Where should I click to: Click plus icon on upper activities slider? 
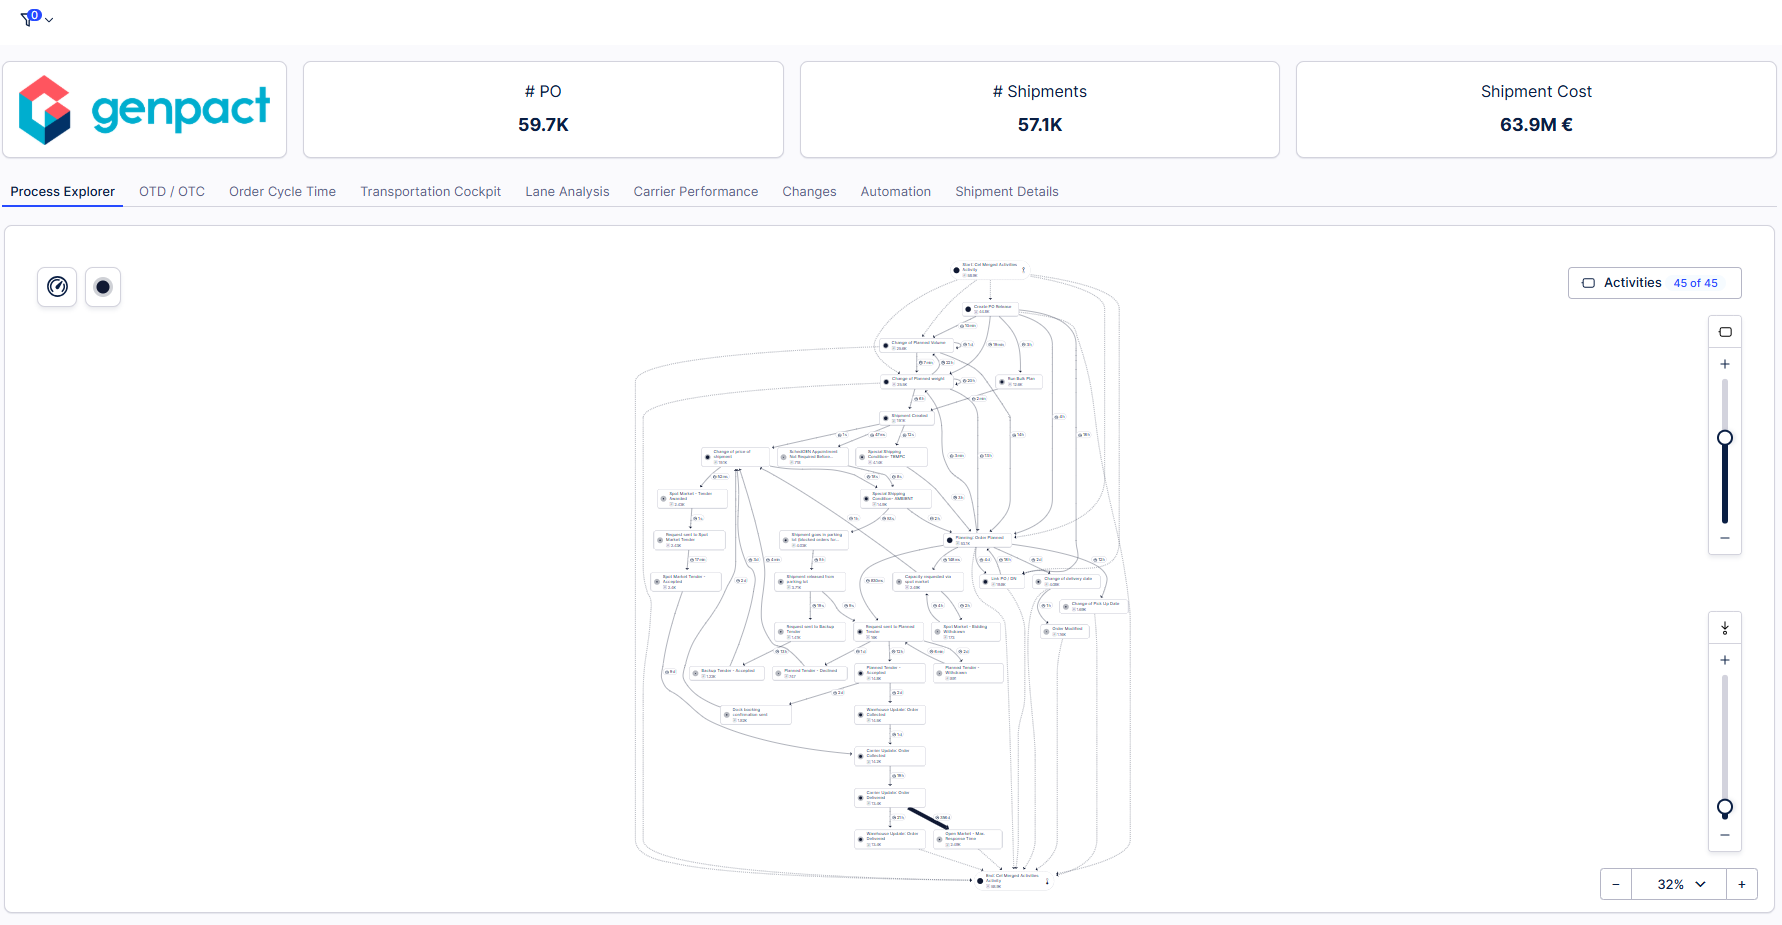pyautogui.click(x=1725, y=364)
